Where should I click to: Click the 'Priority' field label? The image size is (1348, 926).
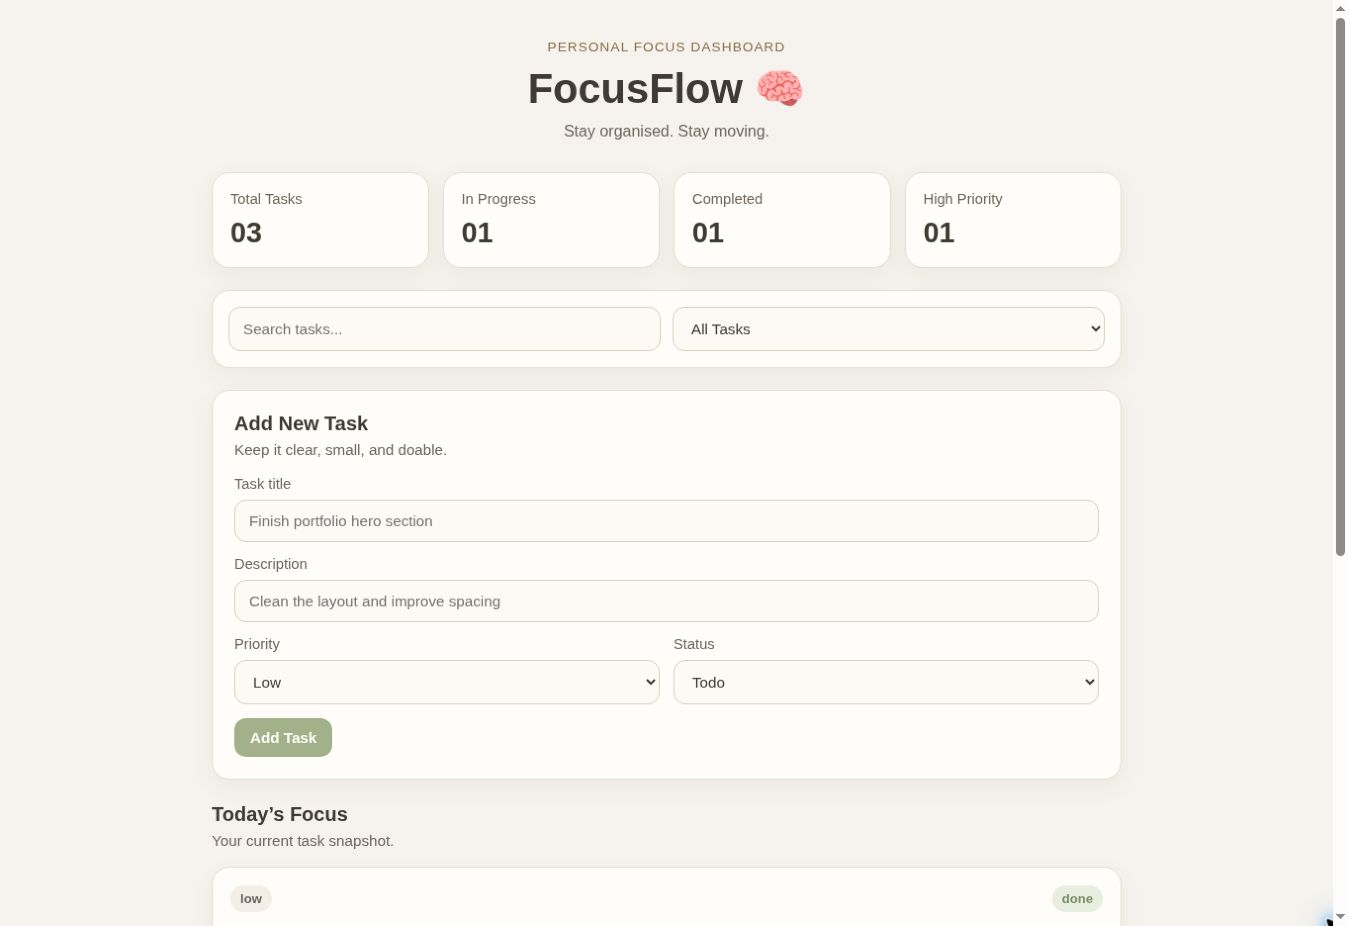[x=257, y=644]
